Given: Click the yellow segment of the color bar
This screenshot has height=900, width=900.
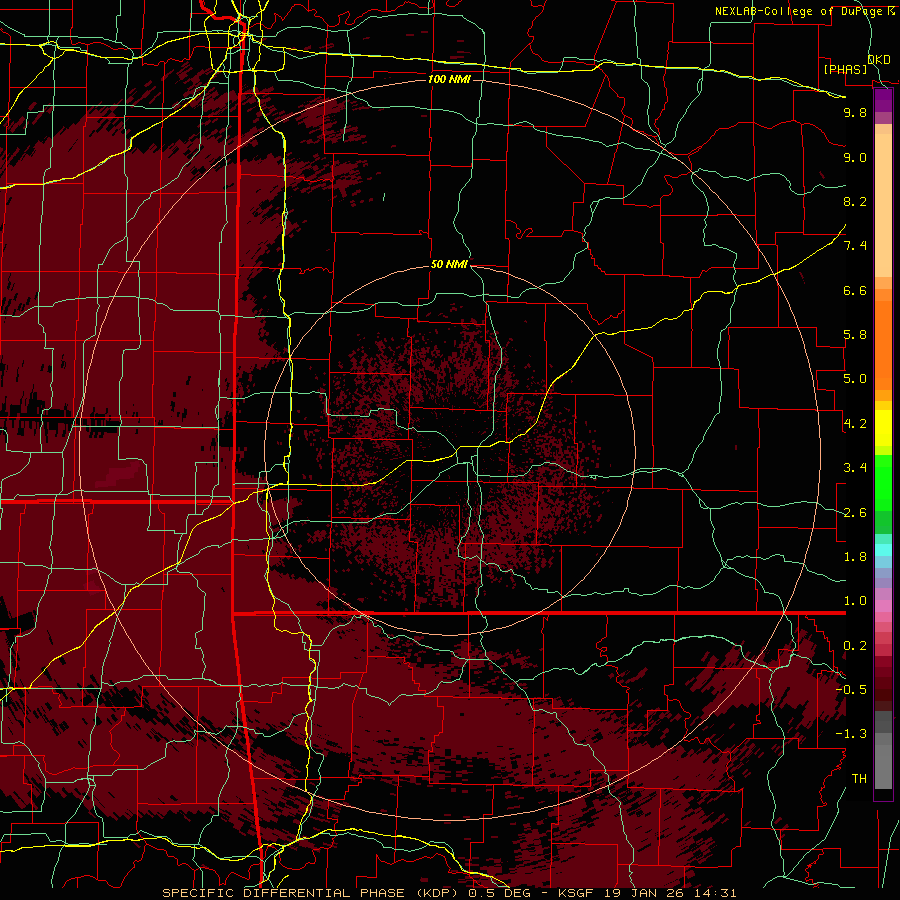Looking at the screenshot, I should (883, 428).
